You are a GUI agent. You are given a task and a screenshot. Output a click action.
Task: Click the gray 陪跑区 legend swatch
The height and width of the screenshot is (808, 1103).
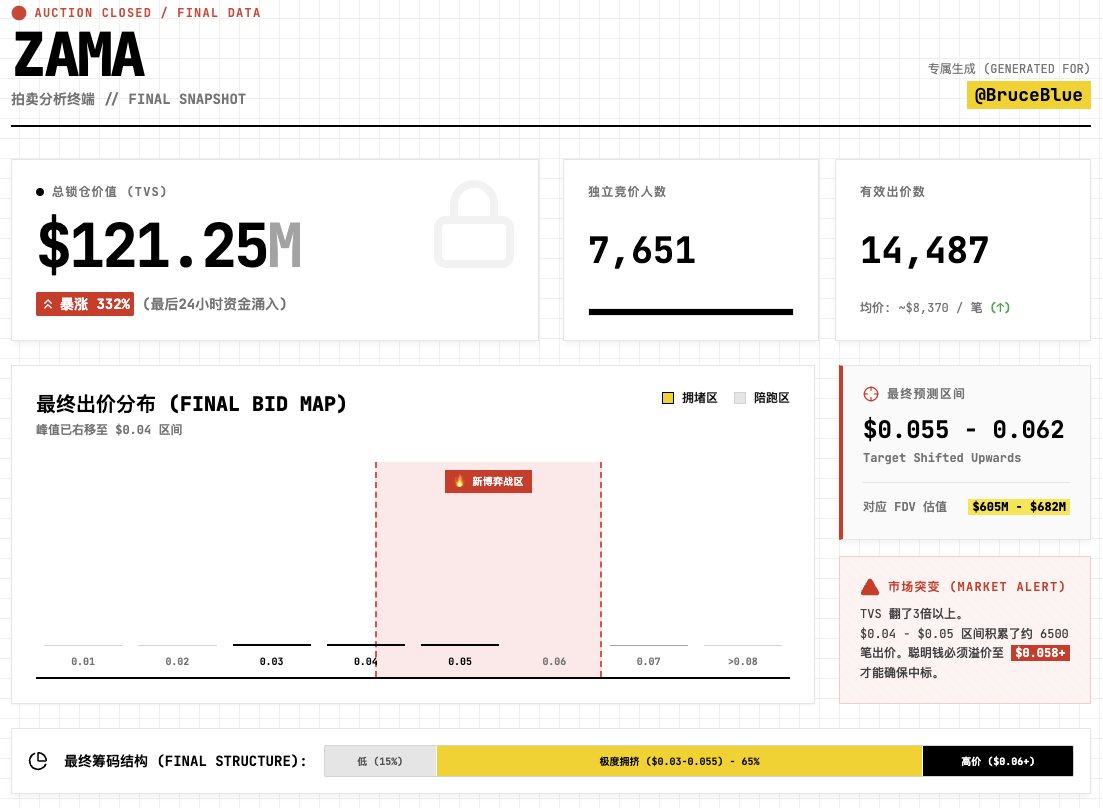point(740,398)
